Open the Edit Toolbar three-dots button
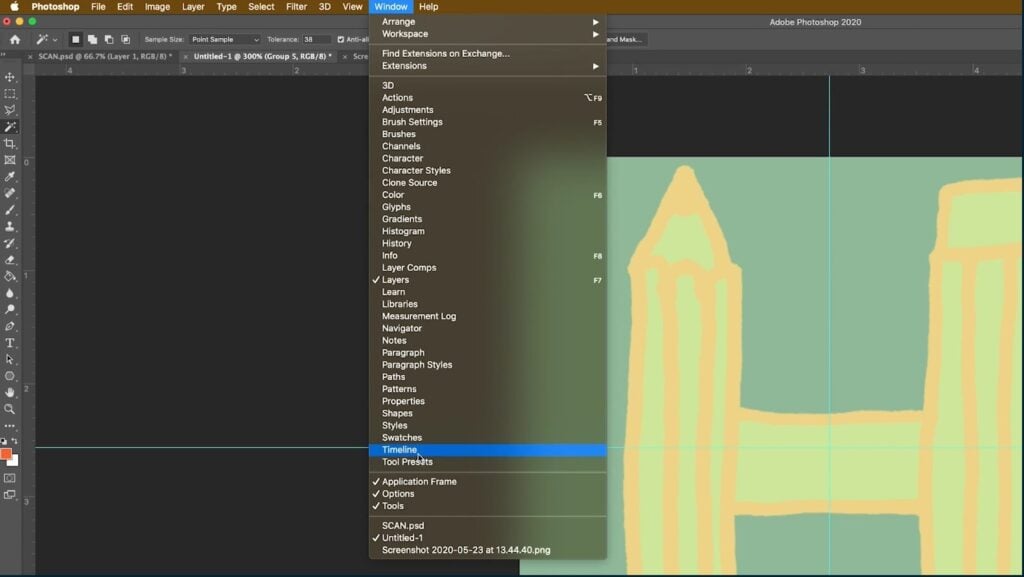This screenshot has height=577, width=1024. pyautogui.click(x=10, y=426)
